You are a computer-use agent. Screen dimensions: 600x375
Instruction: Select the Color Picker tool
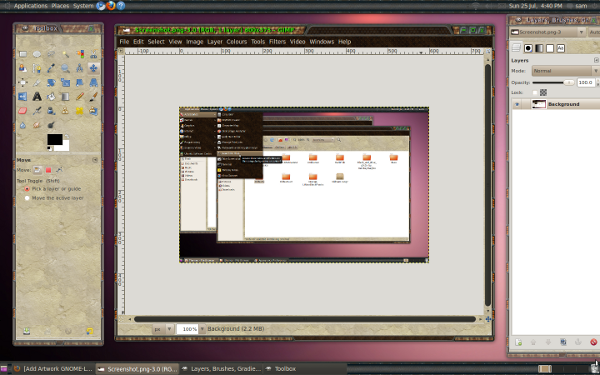[51, 68]
